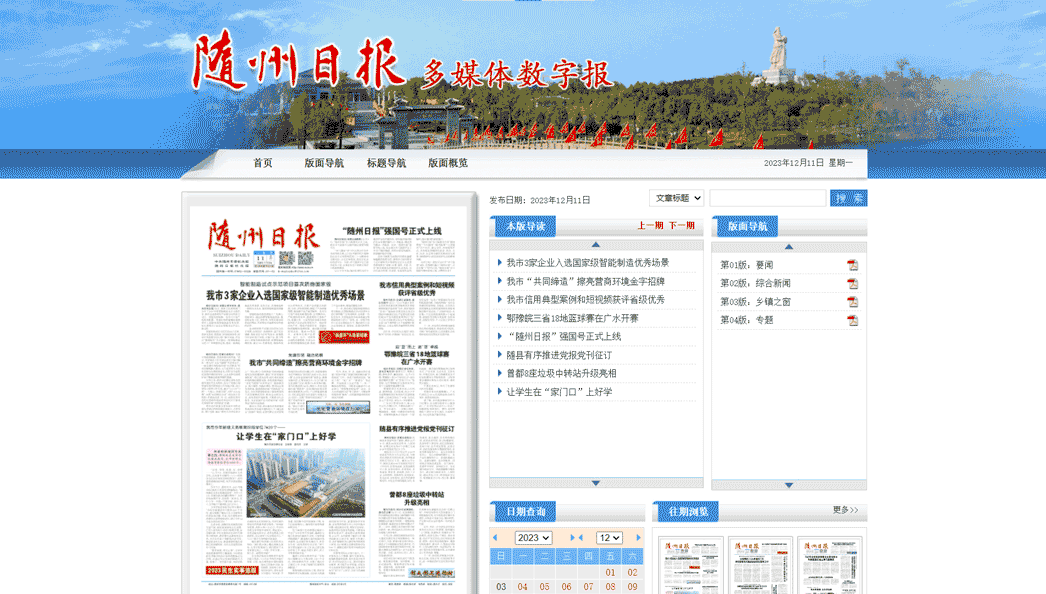Go to previous month in calendar
The height and width of the screenshot is (594, 1046).
[x=581, y=537]
